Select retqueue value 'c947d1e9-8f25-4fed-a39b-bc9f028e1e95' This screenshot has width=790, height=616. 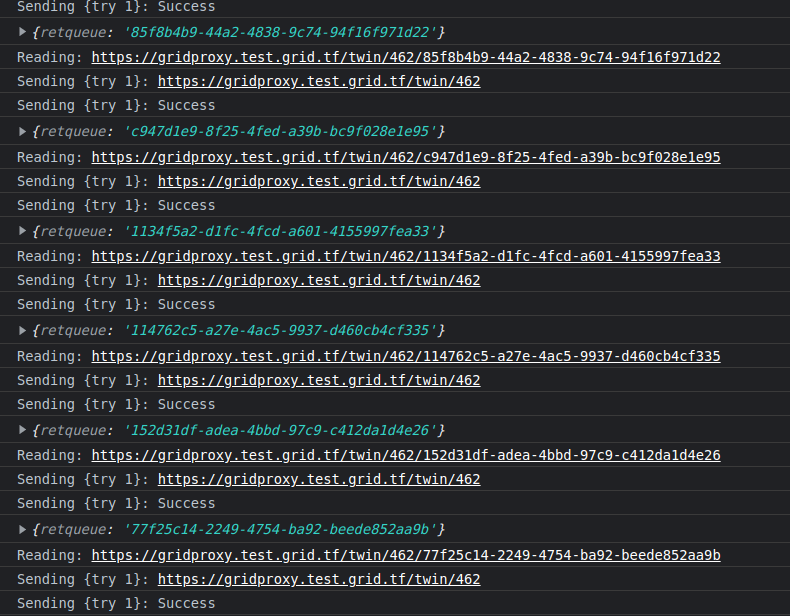(280, 131)
